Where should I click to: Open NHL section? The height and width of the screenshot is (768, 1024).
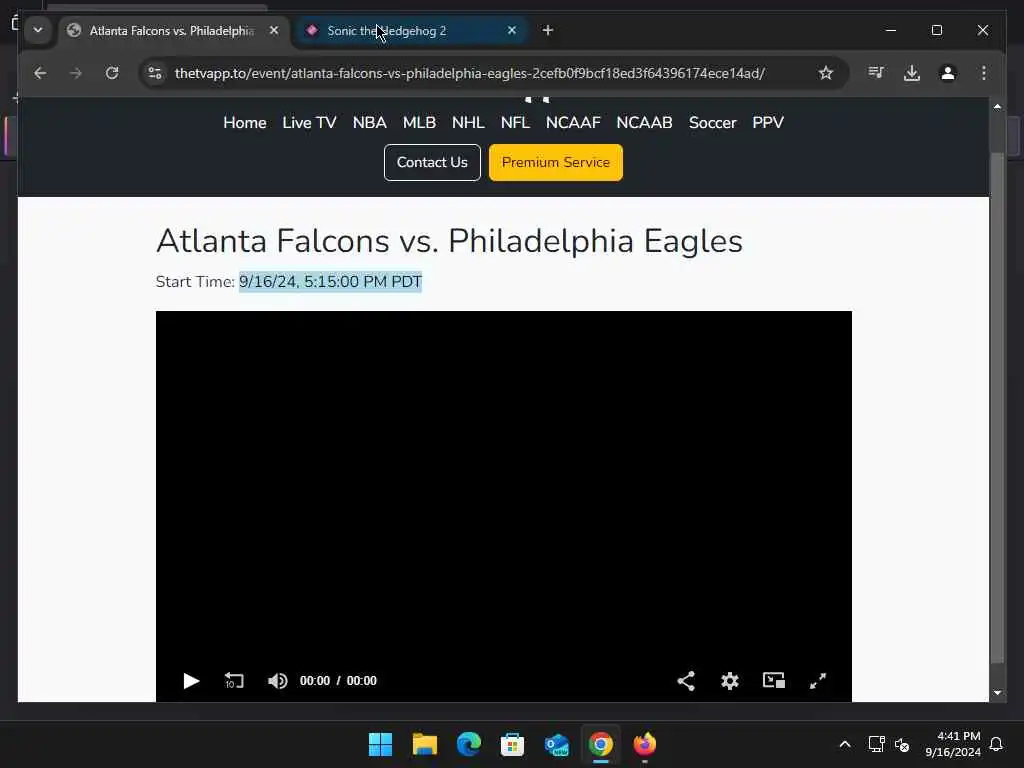[x=468, y=123]
